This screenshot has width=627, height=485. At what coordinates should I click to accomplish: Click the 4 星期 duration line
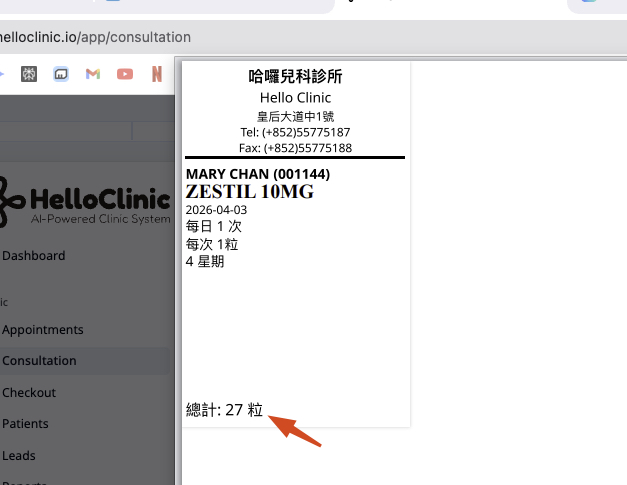[x=205, y=261]
